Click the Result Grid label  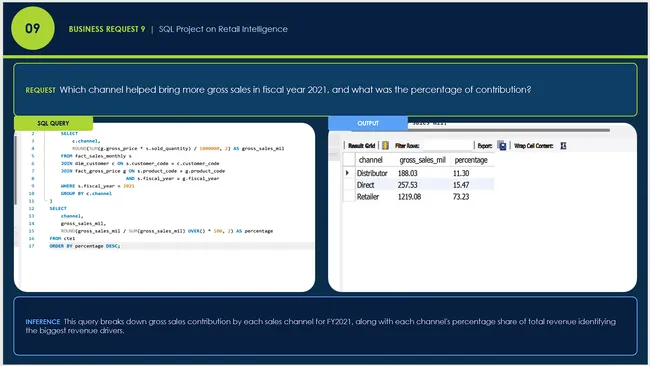(361, 145)
